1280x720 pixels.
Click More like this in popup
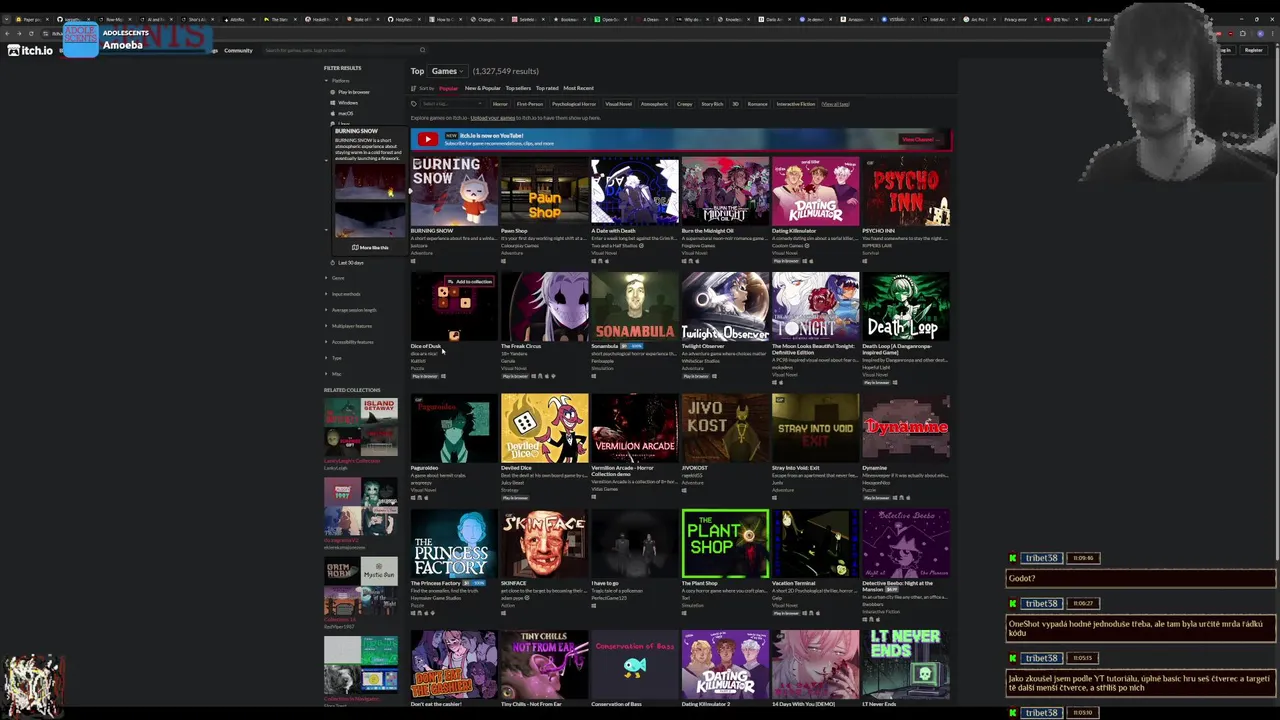[x=370, y=247]
